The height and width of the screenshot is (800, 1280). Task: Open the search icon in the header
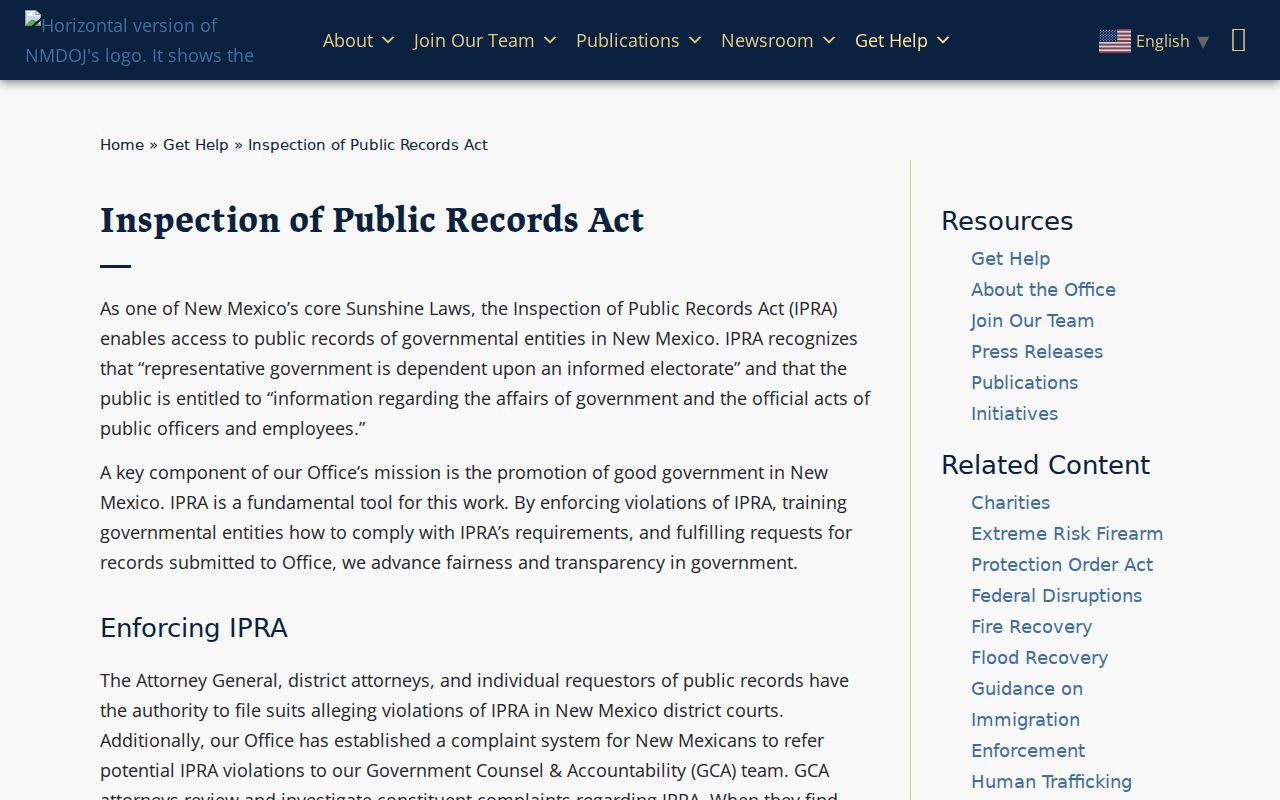click(x=1239, y=40)
